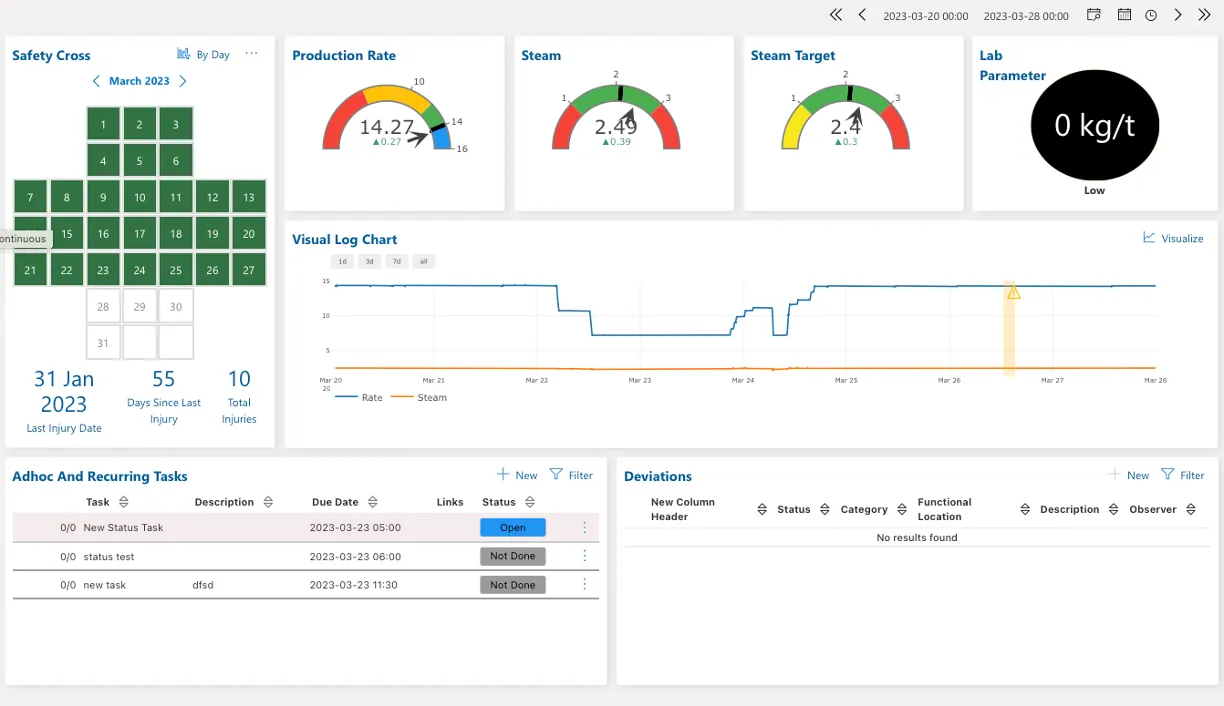Image resolution: width=1224 pixels, height=706 pixels.
Task: Show next month after March 2023
Action: 183,81
